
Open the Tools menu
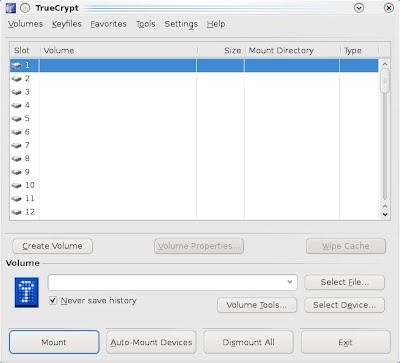pyautogui.click(x=146, y=24)
